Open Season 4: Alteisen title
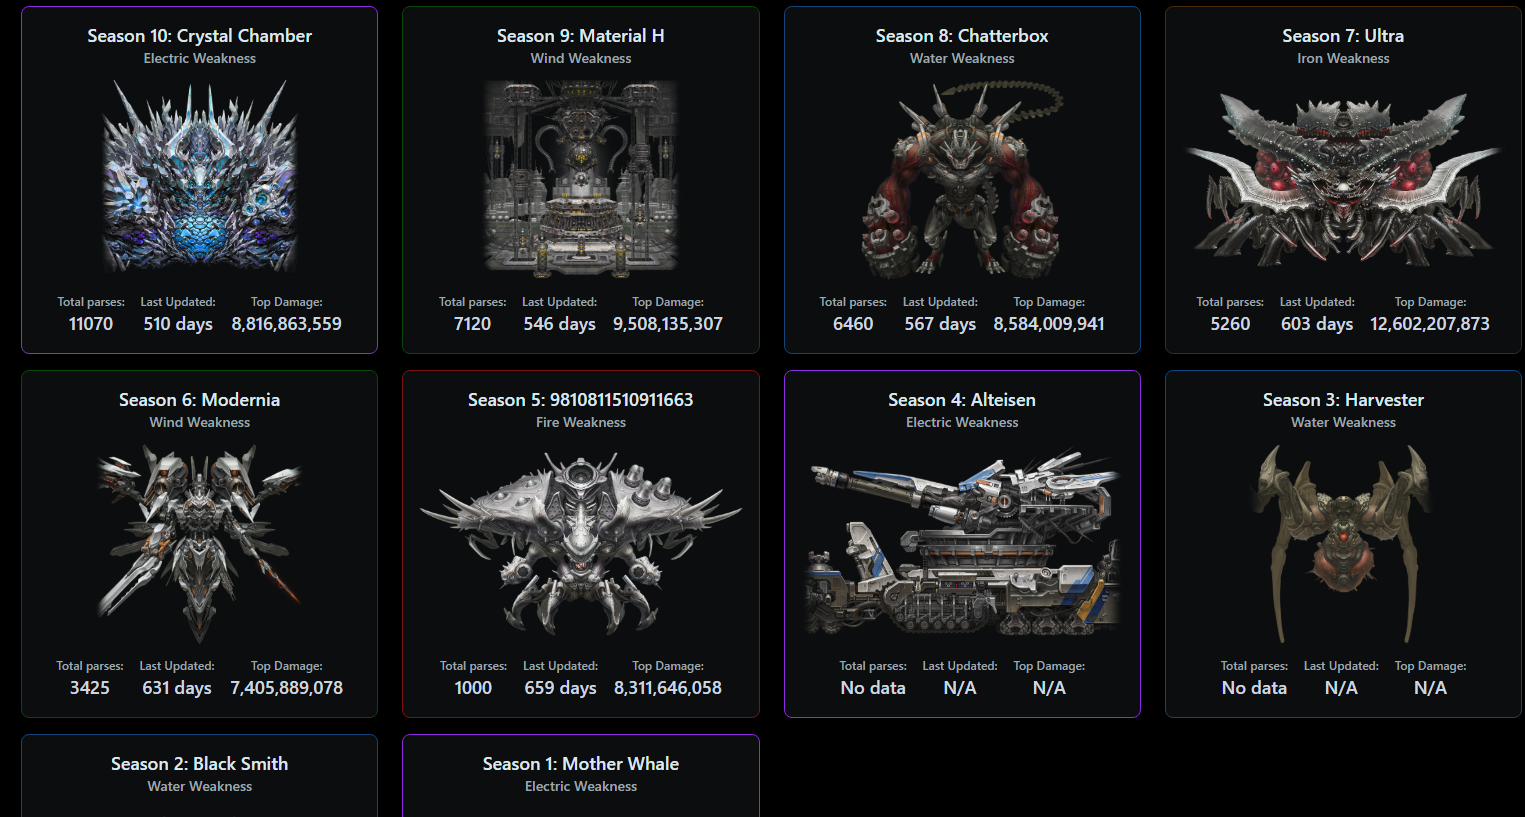This screenshot has height=817, width=1525. point(962,400)
